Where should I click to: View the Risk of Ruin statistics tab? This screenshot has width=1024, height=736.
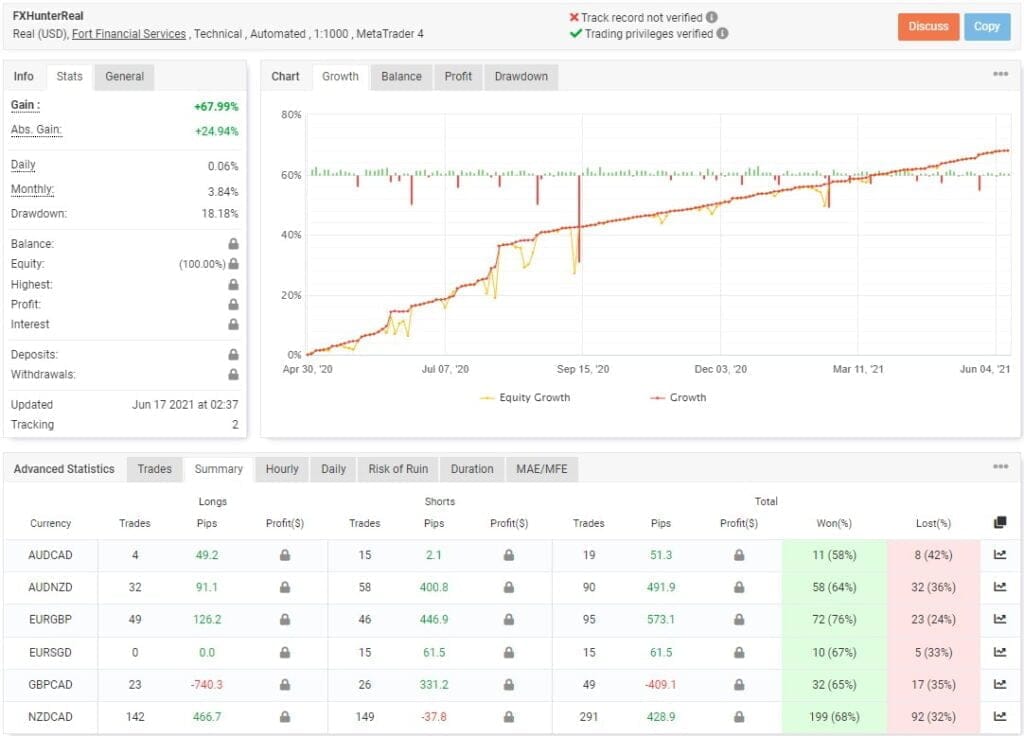397,469
